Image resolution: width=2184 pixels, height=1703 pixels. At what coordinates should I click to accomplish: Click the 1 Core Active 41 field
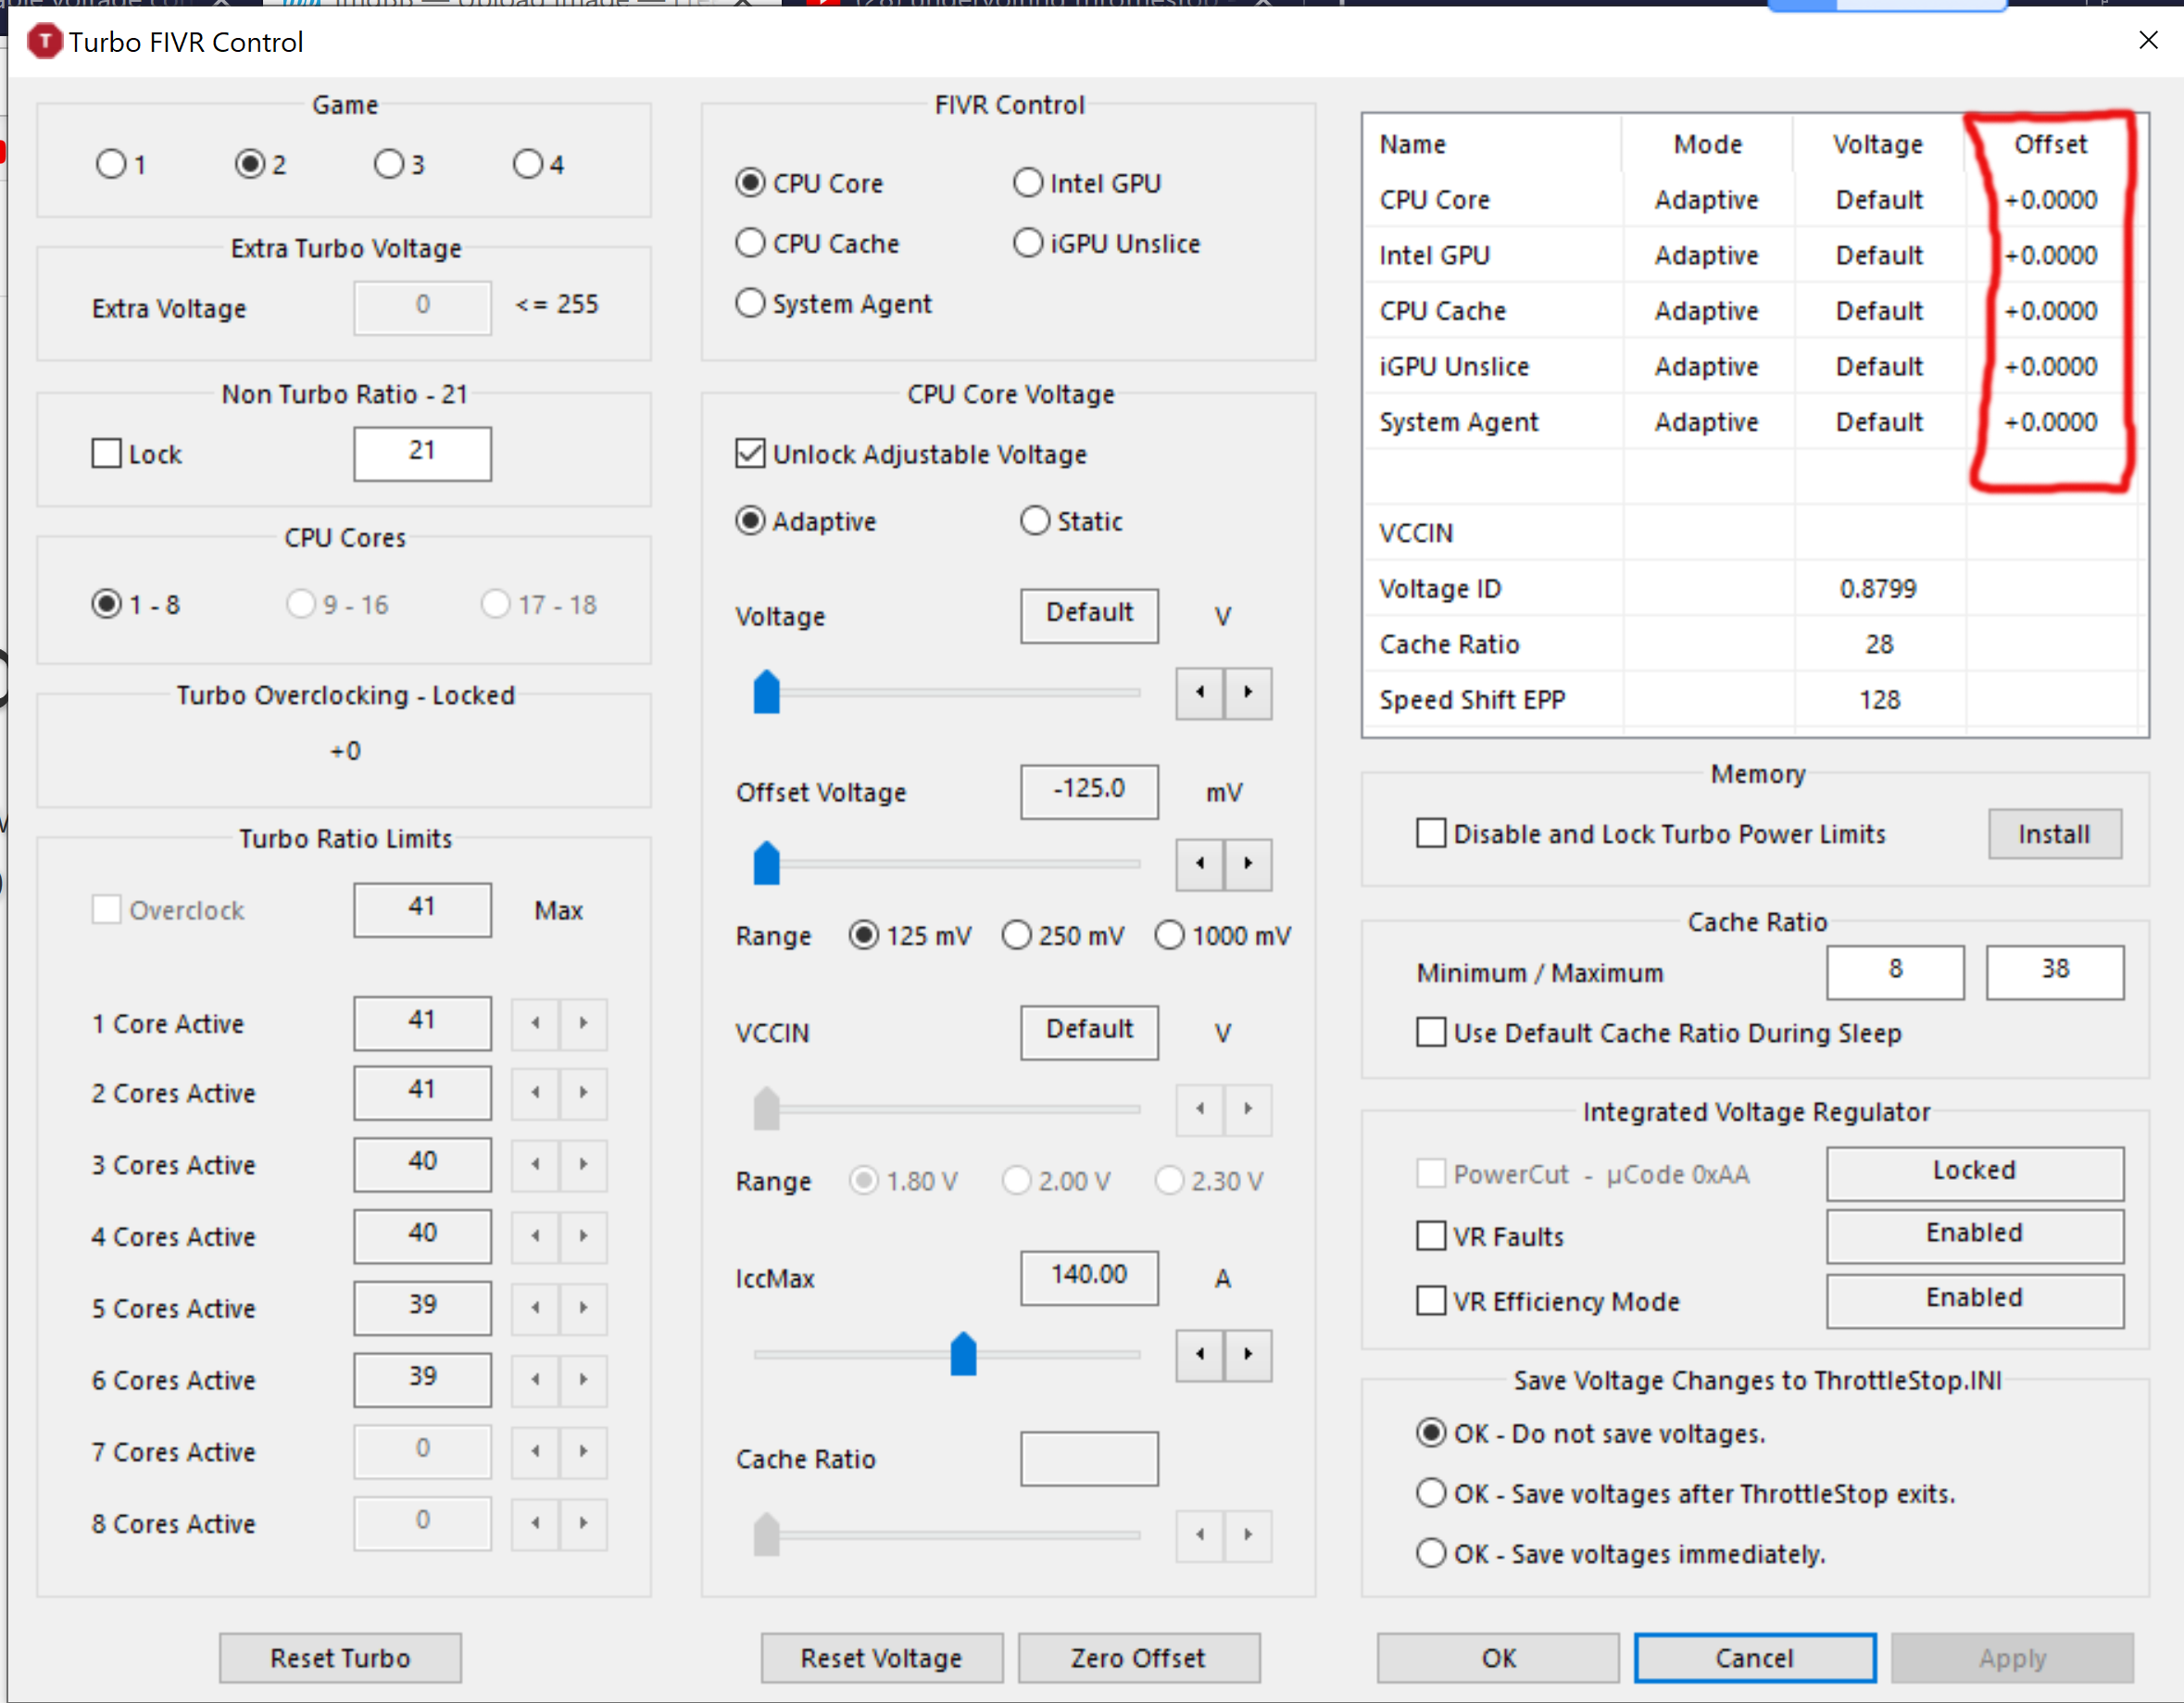[x=422, y=1023]
